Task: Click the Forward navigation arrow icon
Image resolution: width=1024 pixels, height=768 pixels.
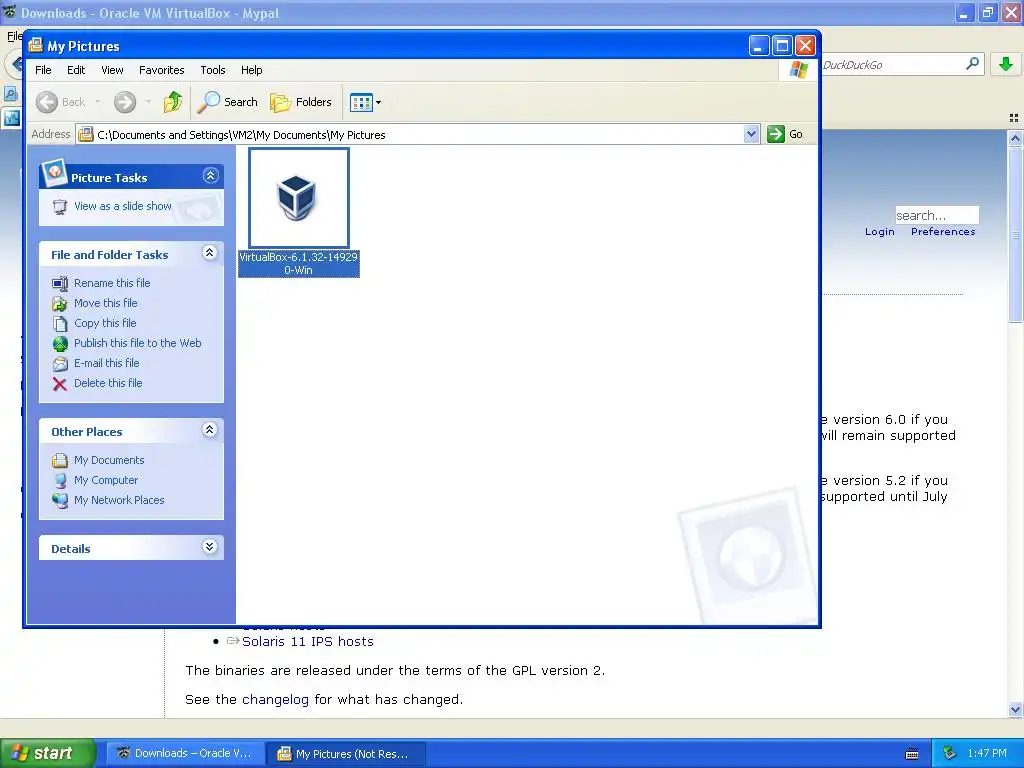Action: click(125, 102)
